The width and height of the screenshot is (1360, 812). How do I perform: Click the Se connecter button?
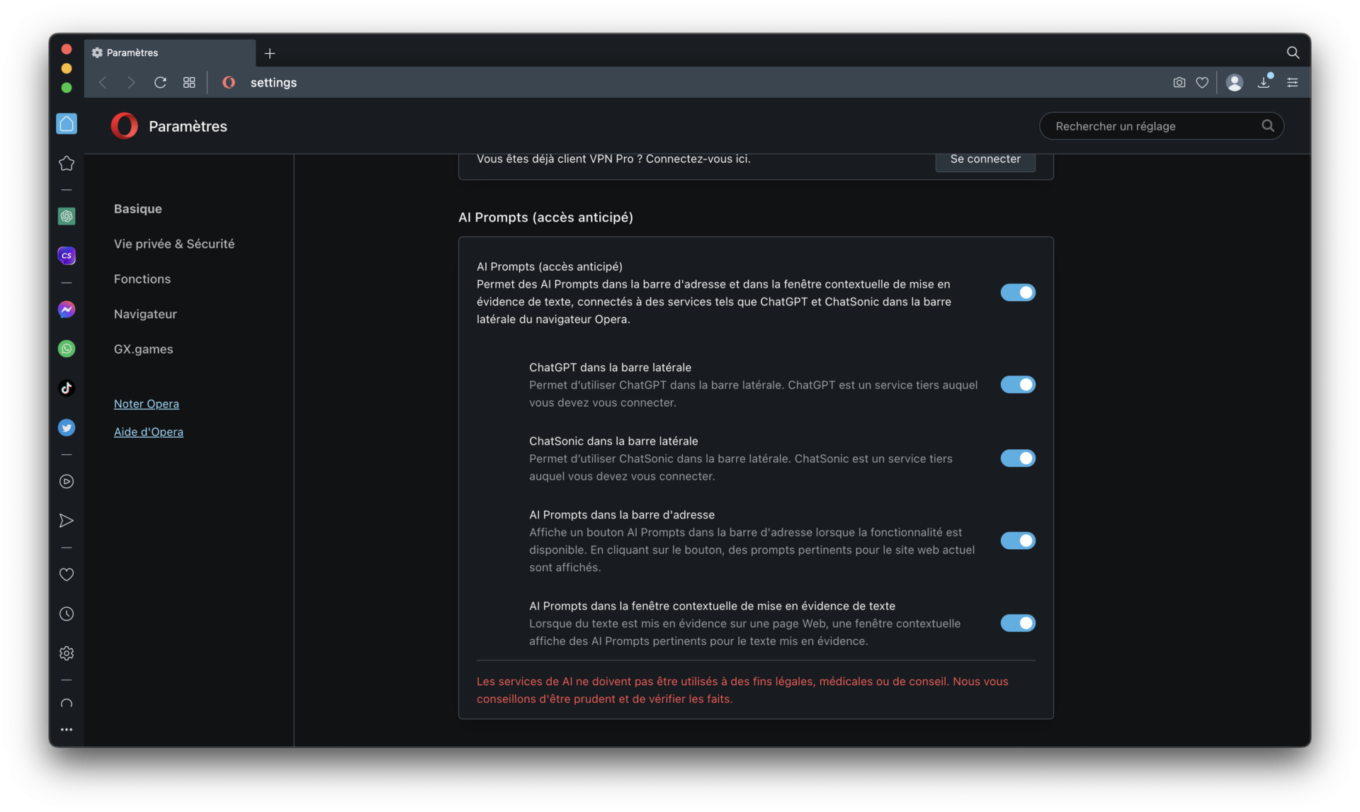pos(985,159)
